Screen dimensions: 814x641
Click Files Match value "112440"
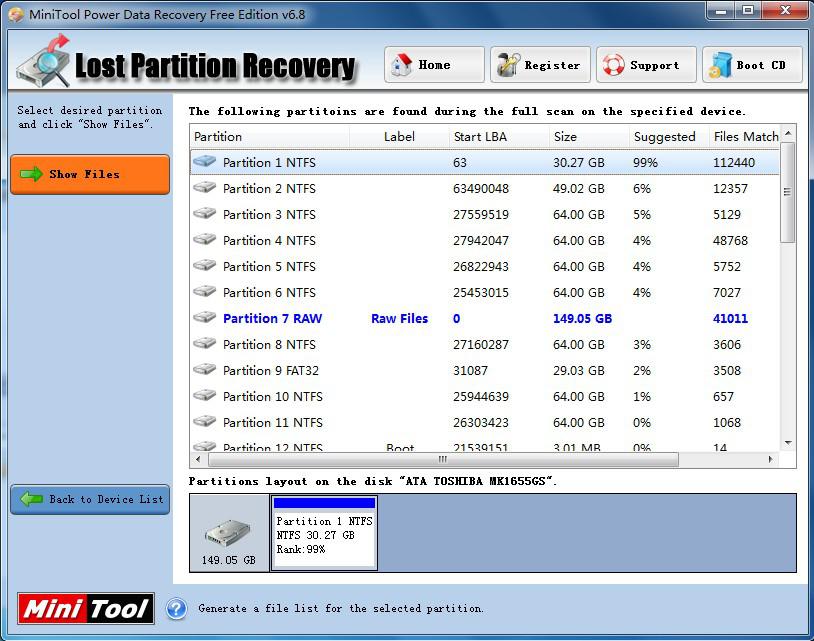click(x=734, y=162)
